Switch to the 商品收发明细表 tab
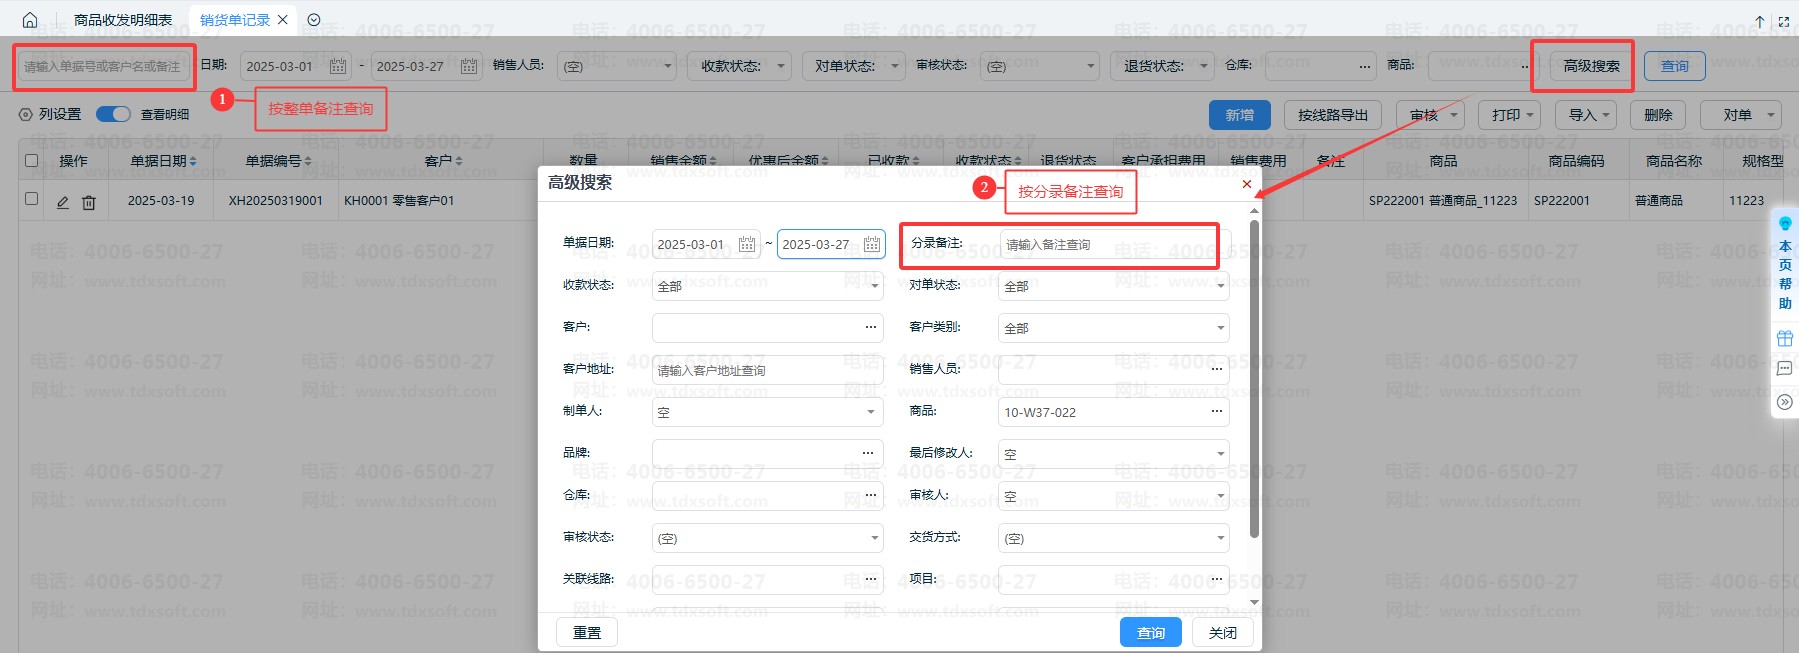The image size is (1799, 653). coord(123,20)
